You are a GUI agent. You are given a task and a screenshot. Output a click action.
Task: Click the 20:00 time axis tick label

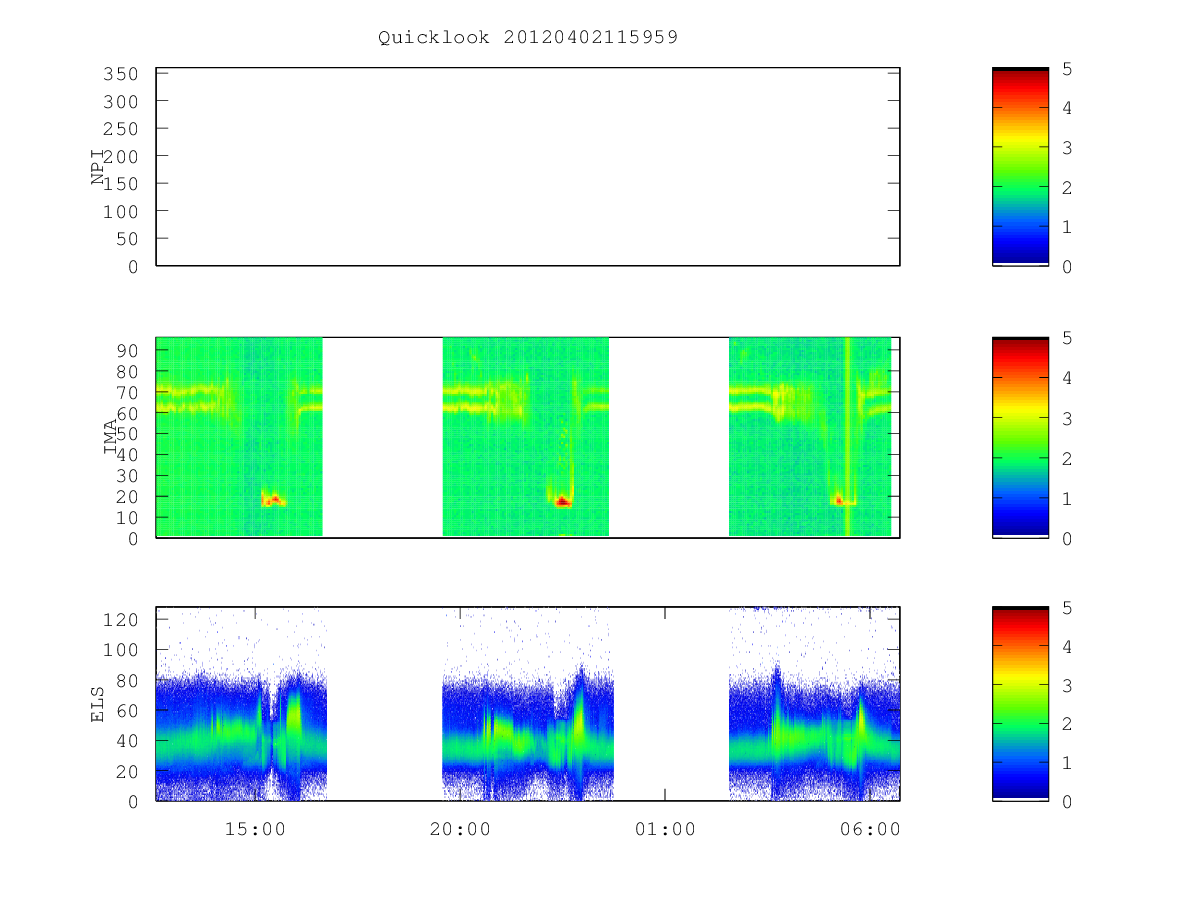[x=460, y=829]
